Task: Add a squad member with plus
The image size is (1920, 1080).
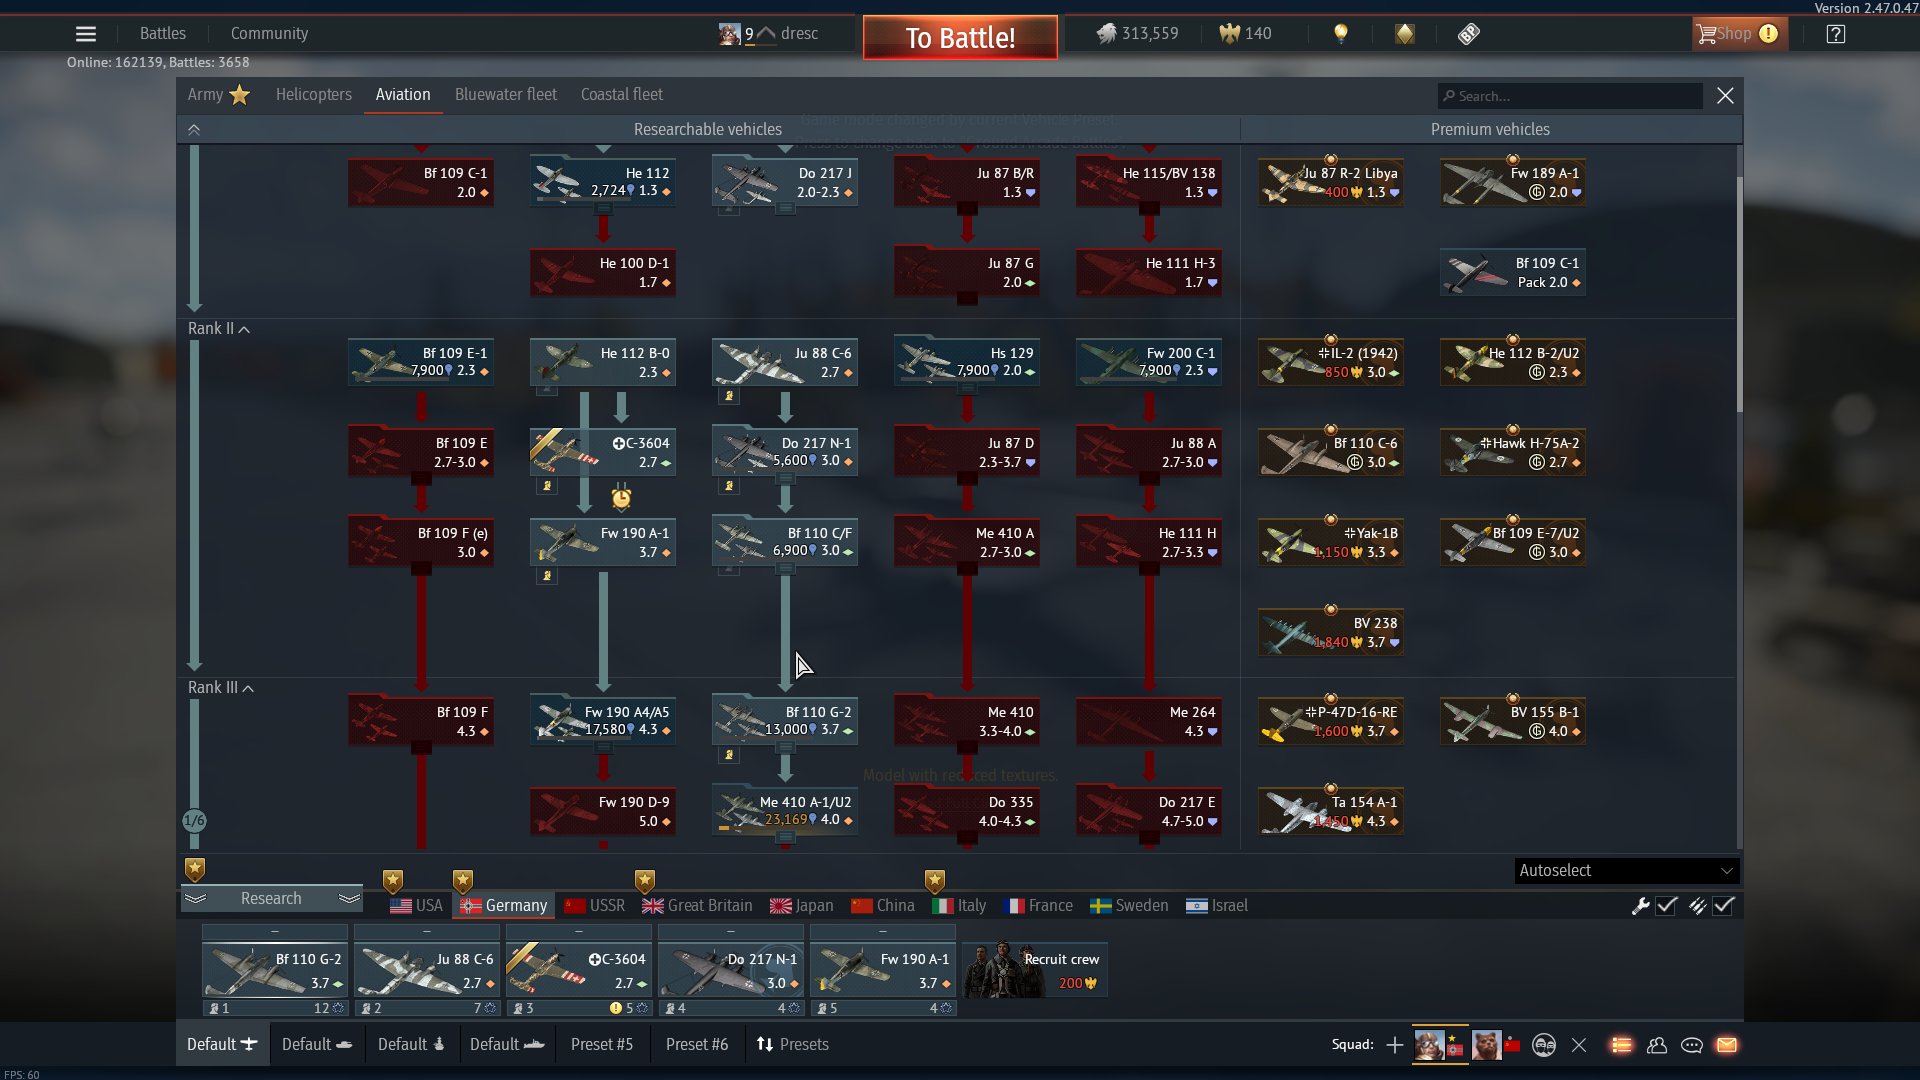Action: coord(1394,1045)
